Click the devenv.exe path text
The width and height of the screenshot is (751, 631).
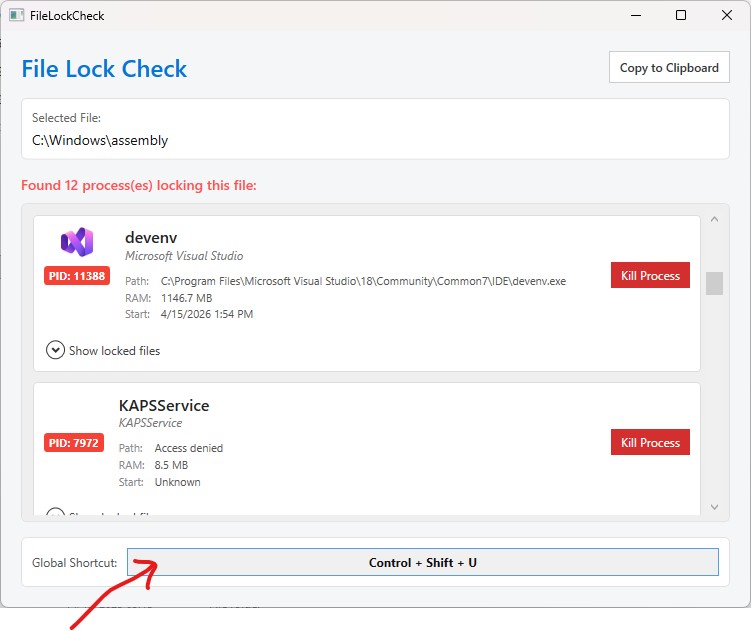[x=363, y=281]
